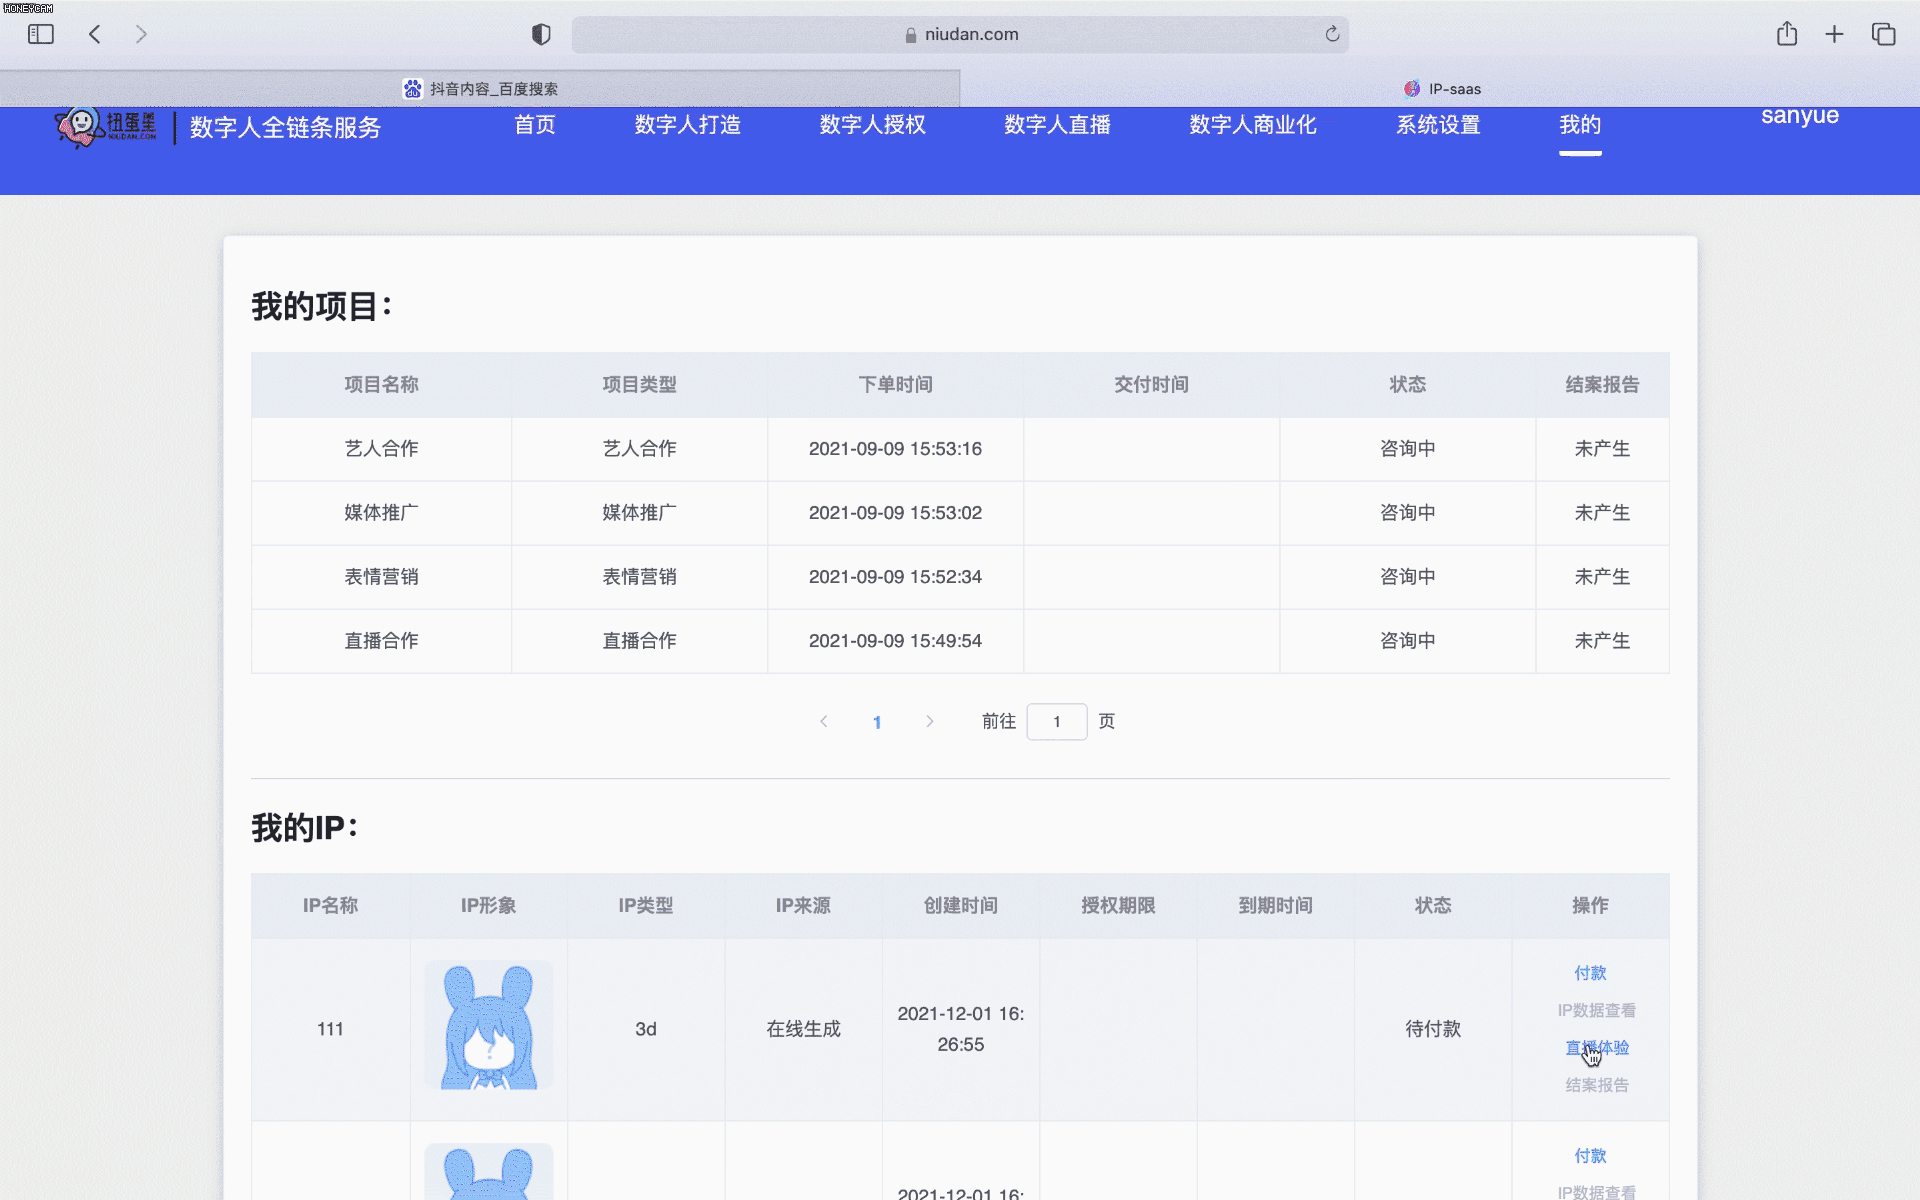Open 系统设置 menu item
Screen dimensions: 1920x1200
click(x=1438, y=125)
